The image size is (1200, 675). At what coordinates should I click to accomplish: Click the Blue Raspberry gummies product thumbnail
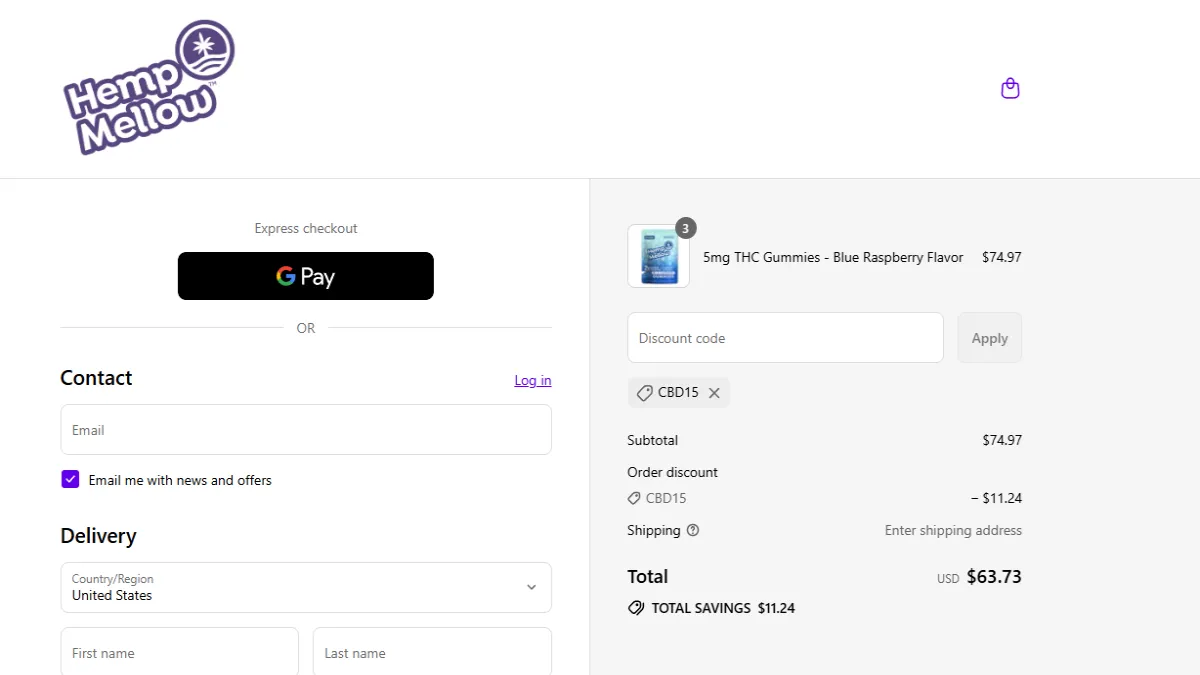click(658, 257)
